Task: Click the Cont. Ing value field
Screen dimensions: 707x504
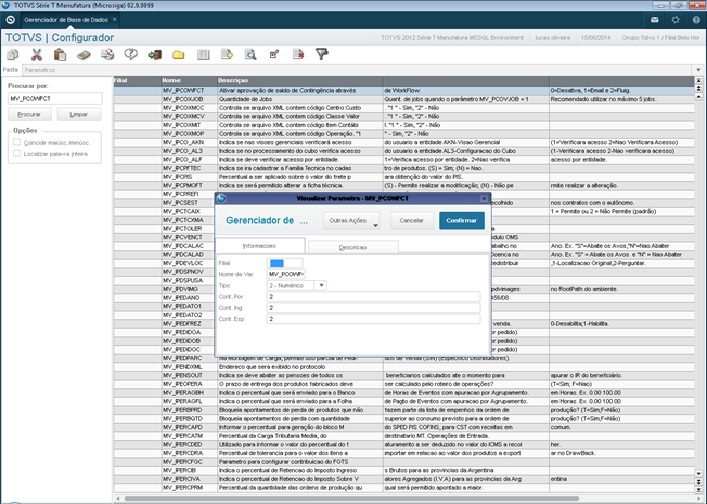Action: 374,307
